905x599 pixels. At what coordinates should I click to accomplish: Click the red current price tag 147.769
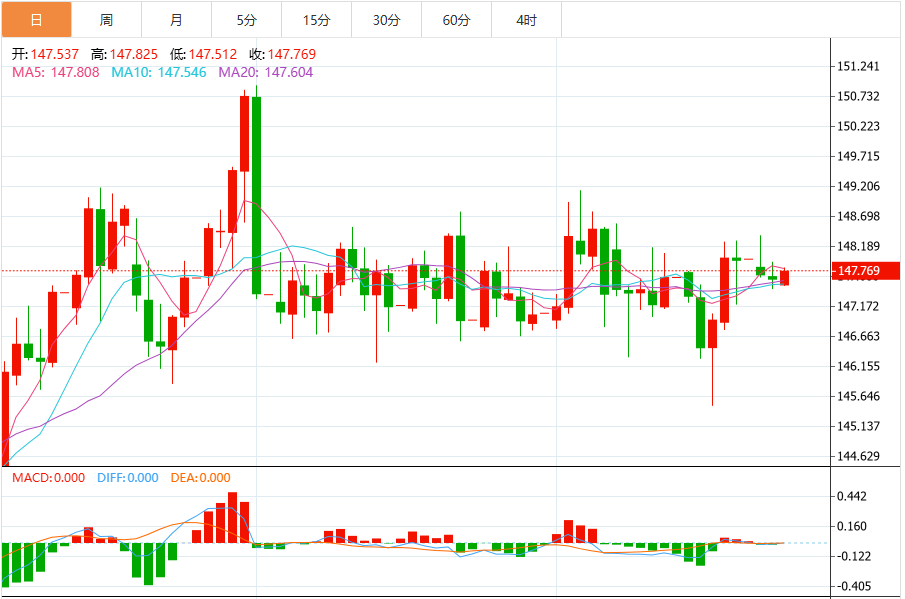(866, 271)
